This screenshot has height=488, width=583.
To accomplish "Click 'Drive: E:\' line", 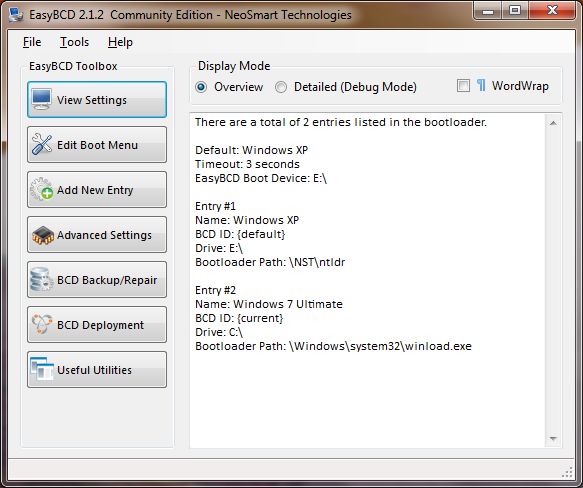I will [219, 248].
